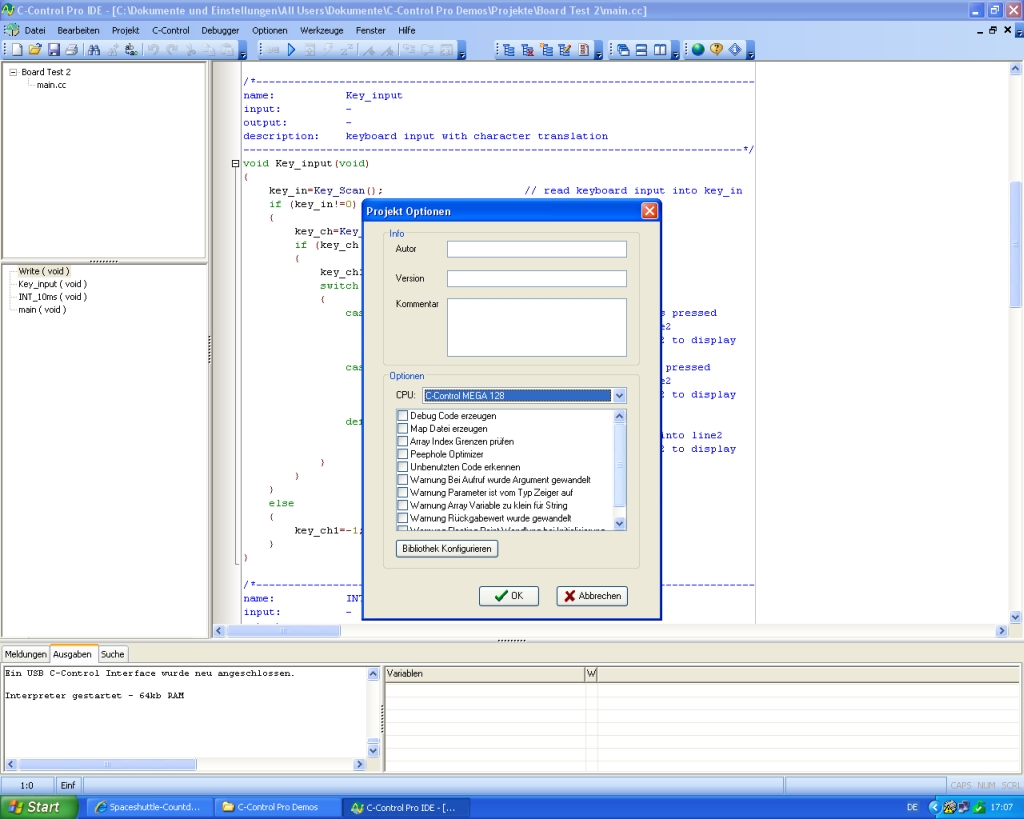This screenshot has width=1024, height=819.
Task: Click the Abbrechen button
Action: coord(592,596)
